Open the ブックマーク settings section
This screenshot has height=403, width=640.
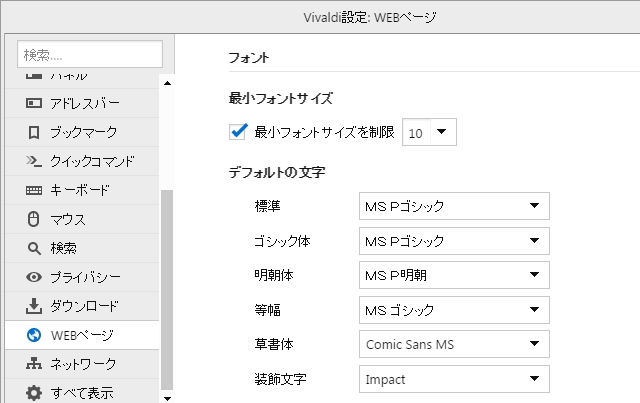pyautogui.click(x=82, y=132)
